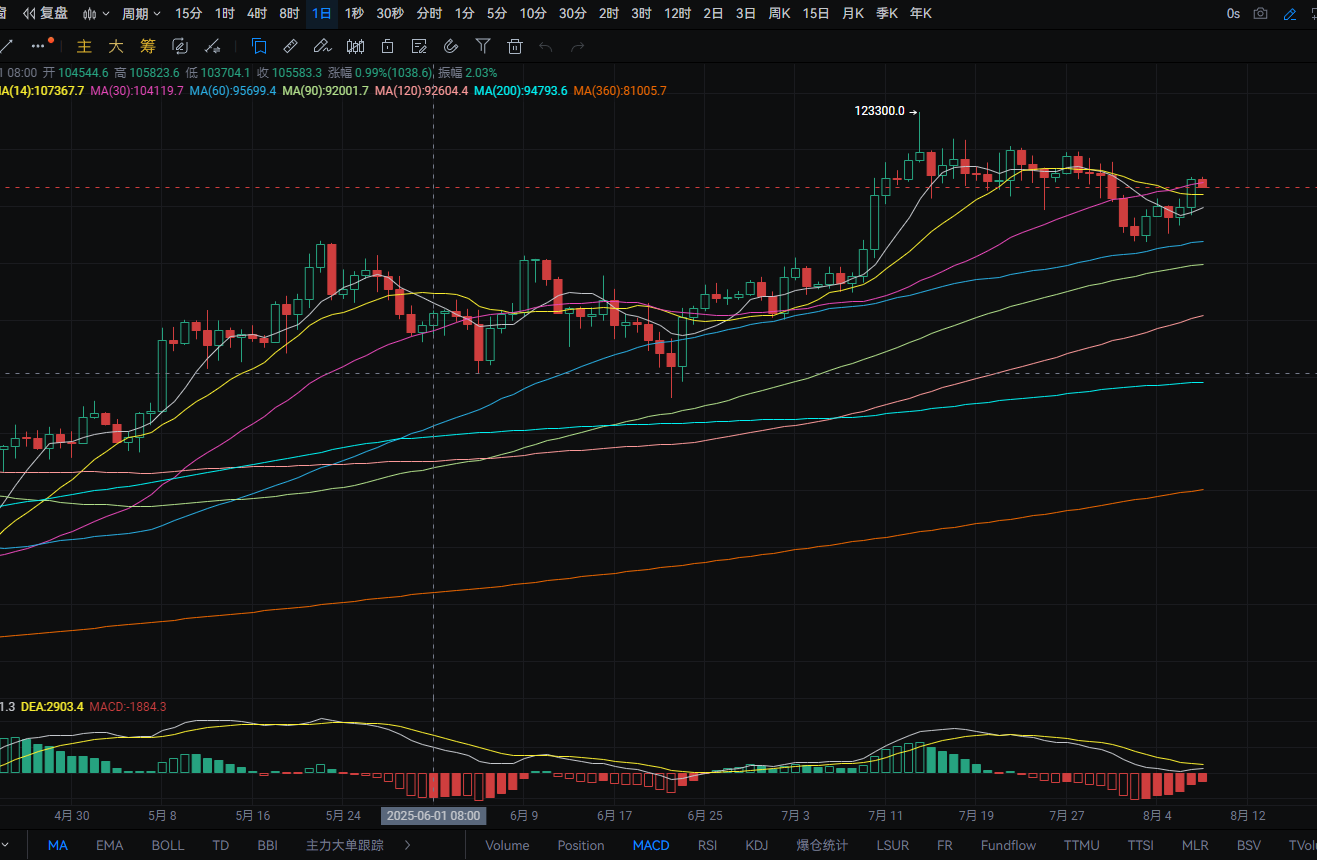1317x860 pixels.
Task: Expand the chart type dropdown
Action: (x=96, y=14)
